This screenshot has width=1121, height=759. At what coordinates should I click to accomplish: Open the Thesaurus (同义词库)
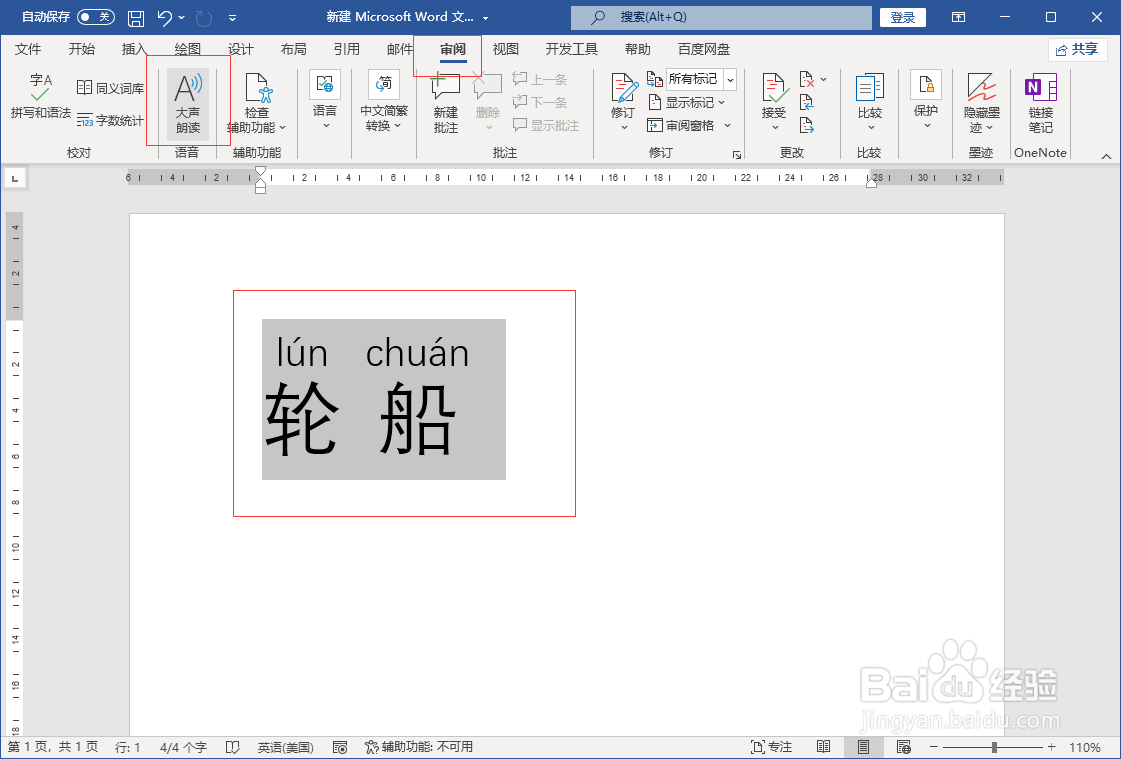click(x=110, y=88)
